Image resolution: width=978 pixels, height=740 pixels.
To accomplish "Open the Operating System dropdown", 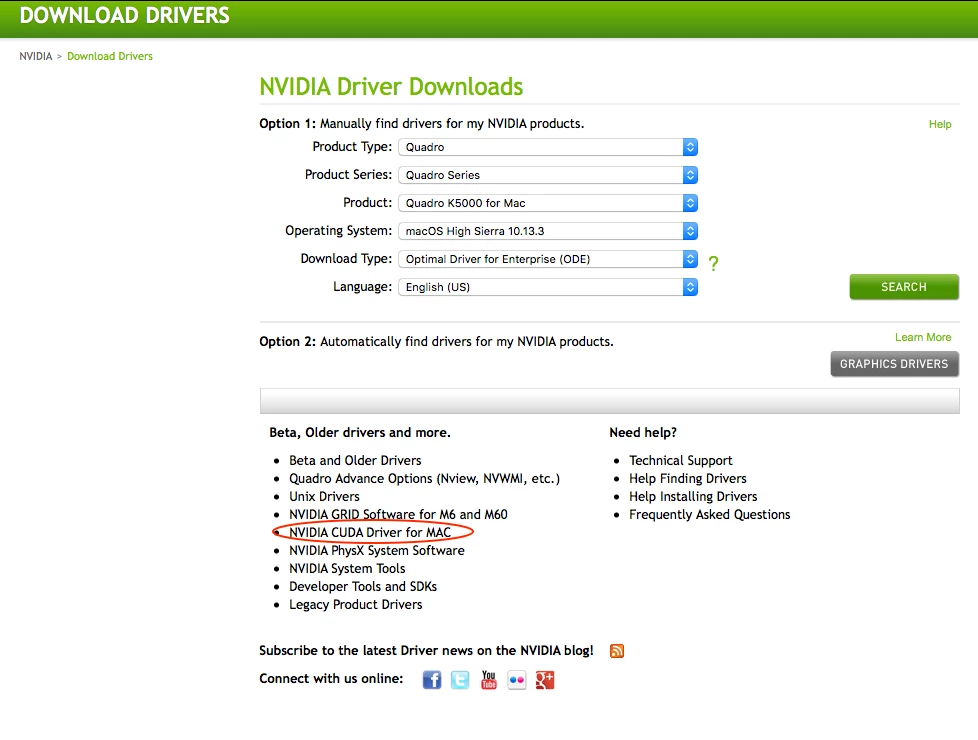I will (x=548, y=231).
